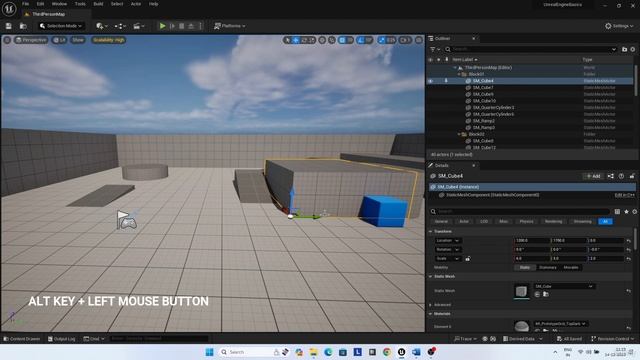Click the Save current level icon
The height and width of the screenshot is (360, 640).
(9, 26)
